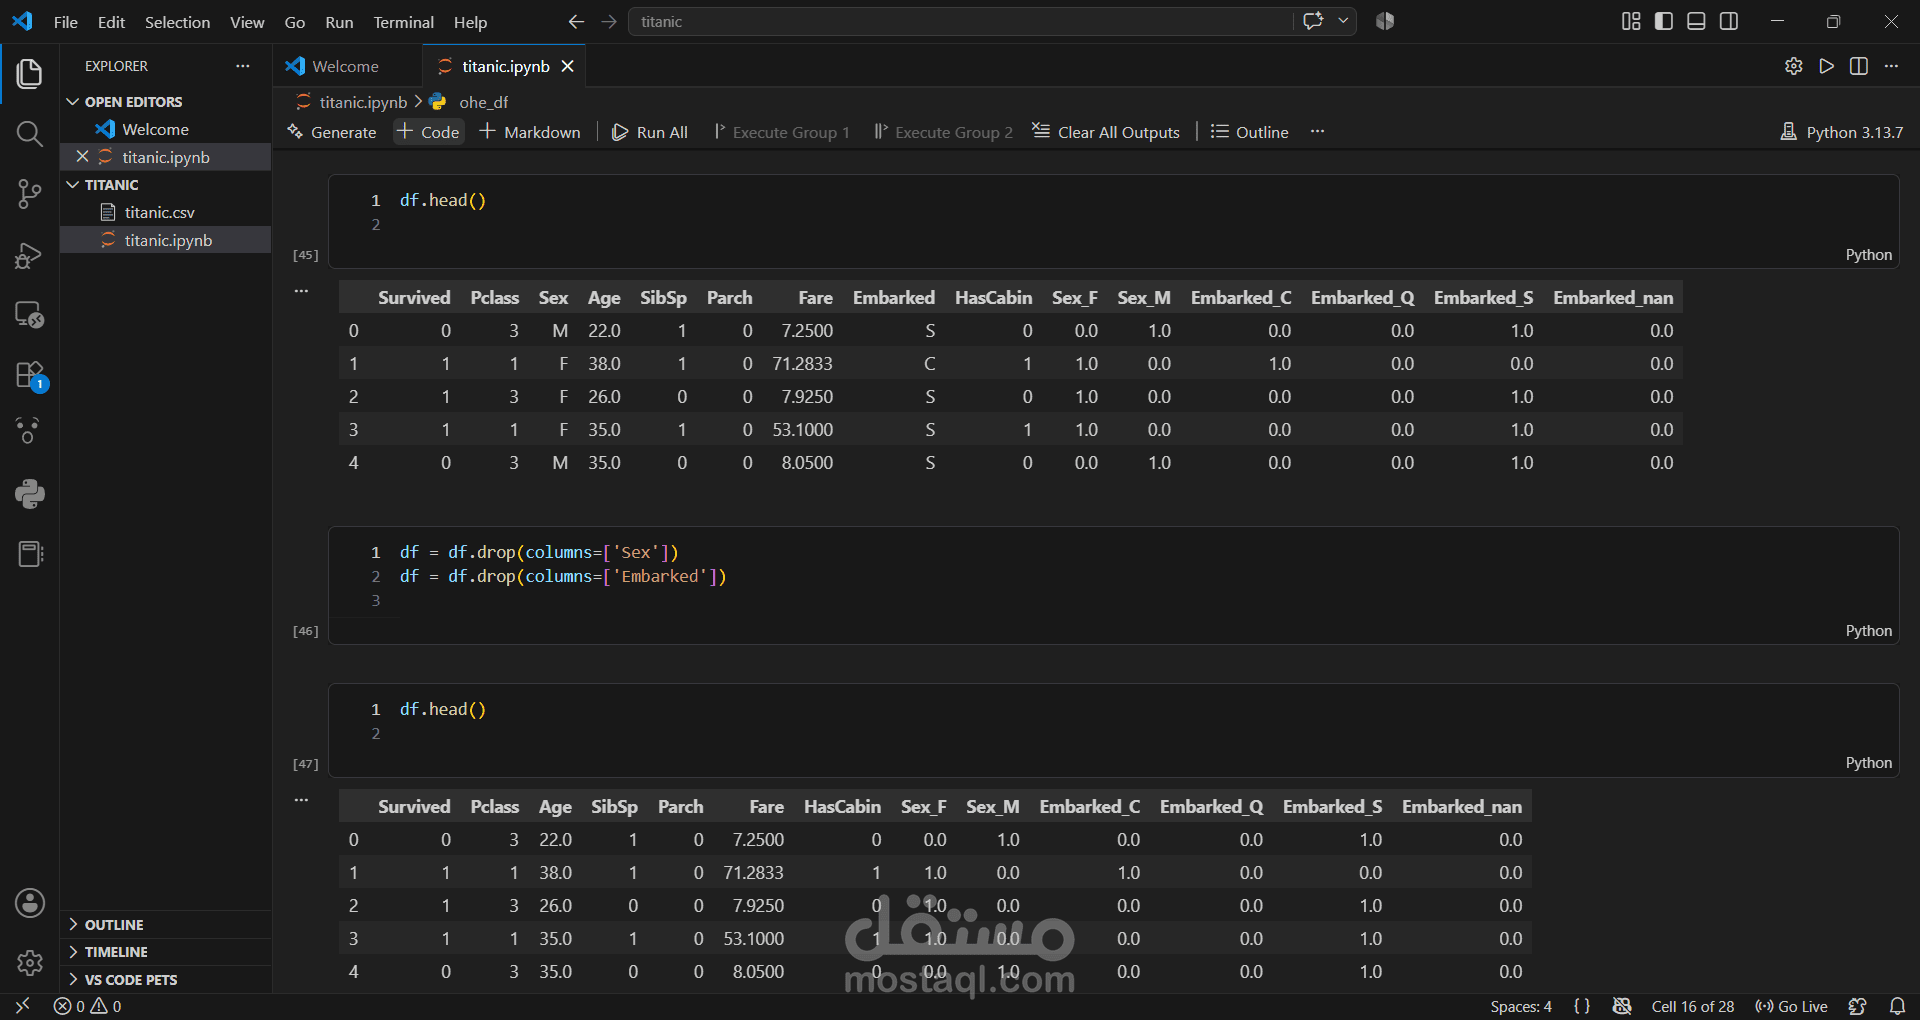Split the editor to the right
The height and width of the screenshot is (1020, 1920).
pos(1859,66)
